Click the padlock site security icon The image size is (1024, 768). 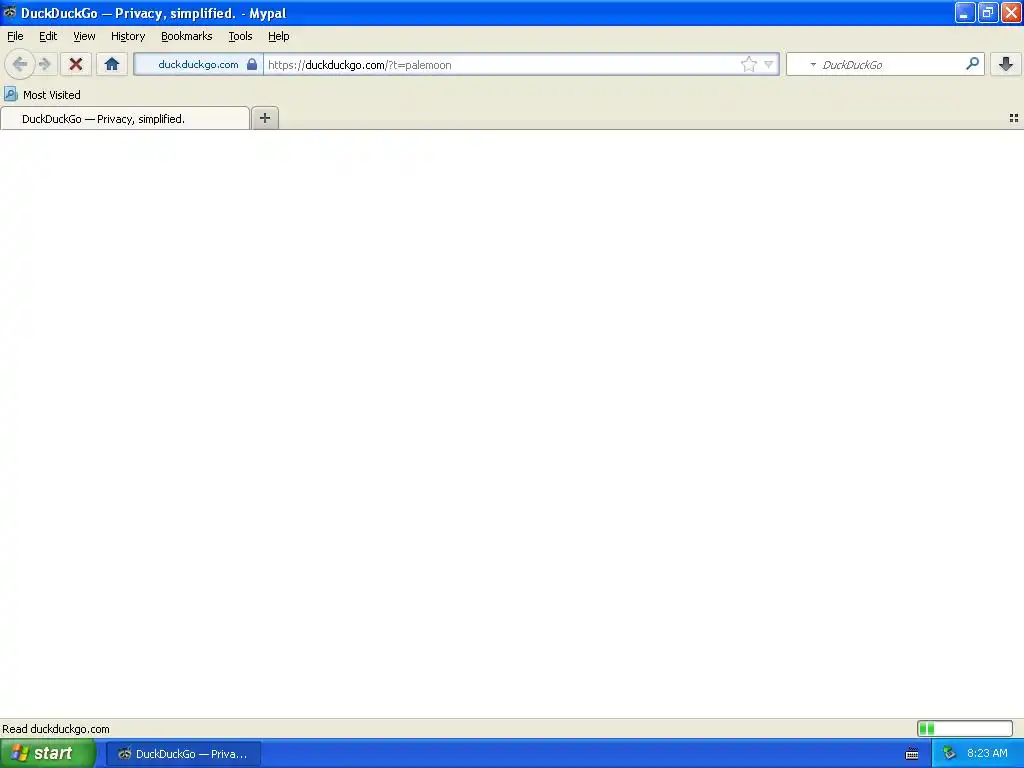(x=251, y=64)
